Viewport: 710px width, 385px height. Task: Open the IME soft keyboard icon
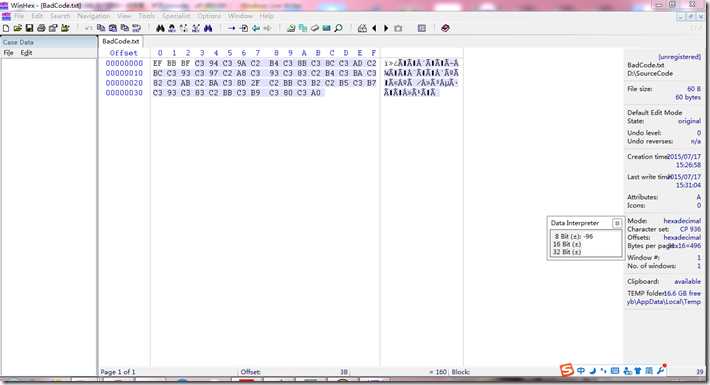[615, 371]
